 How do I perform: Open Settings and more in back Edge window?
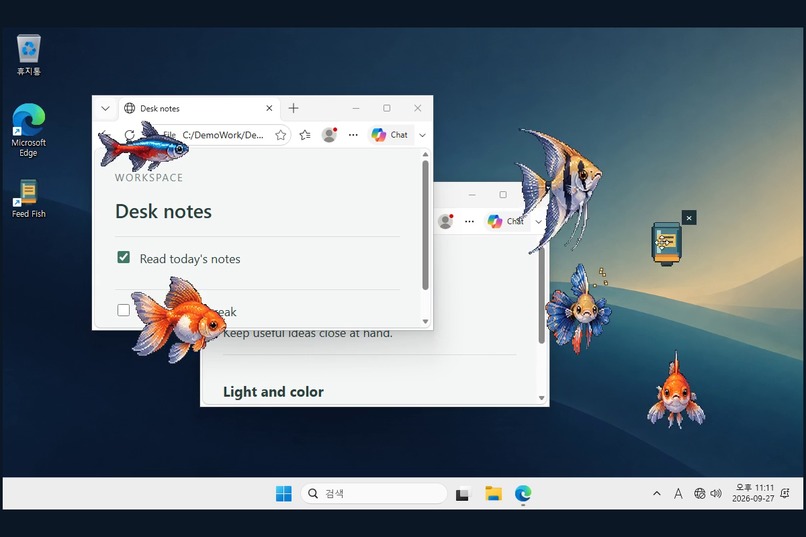pos(469,221)
